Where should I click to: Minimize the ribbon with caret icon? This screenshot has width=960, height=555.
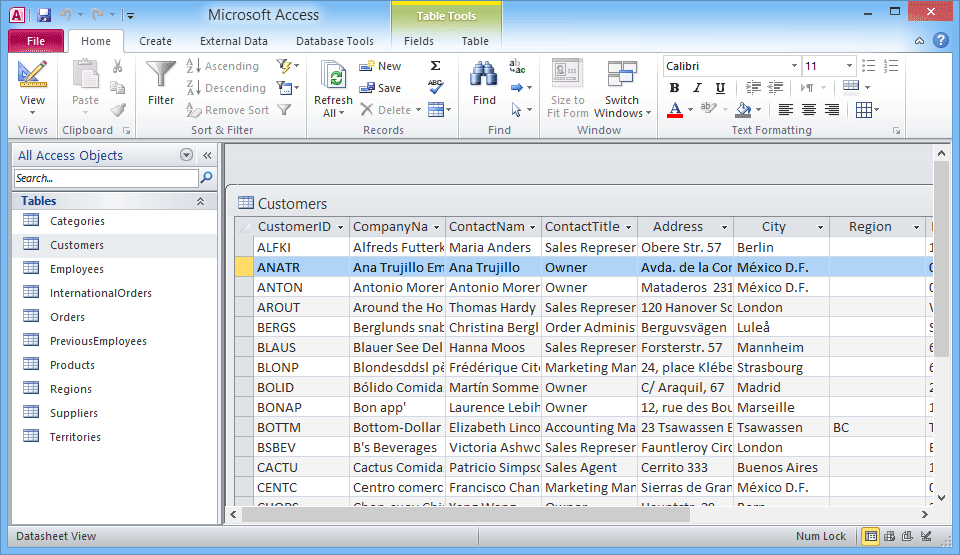coord(920,41)
